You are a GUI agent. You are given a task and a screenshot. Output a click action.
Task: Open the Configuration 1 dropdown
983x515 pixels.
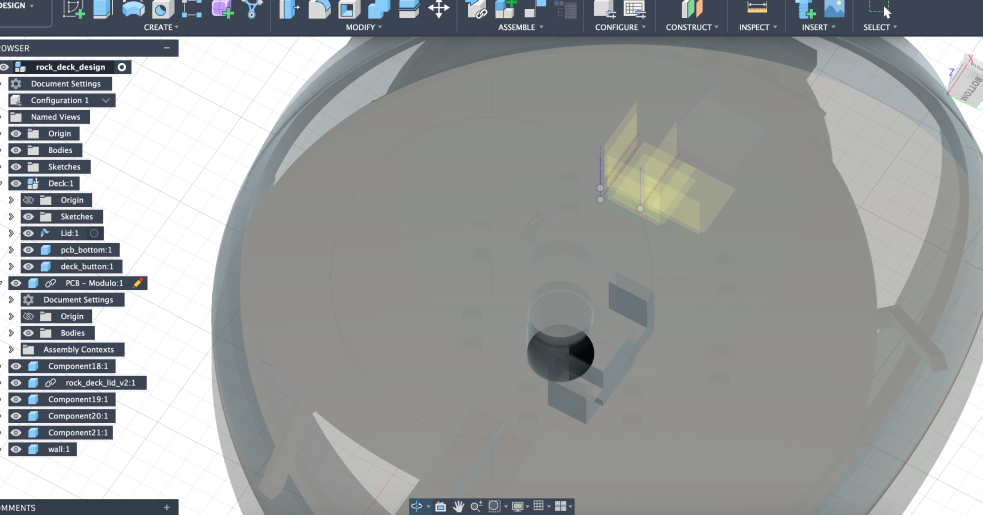[x=106, y=101]
